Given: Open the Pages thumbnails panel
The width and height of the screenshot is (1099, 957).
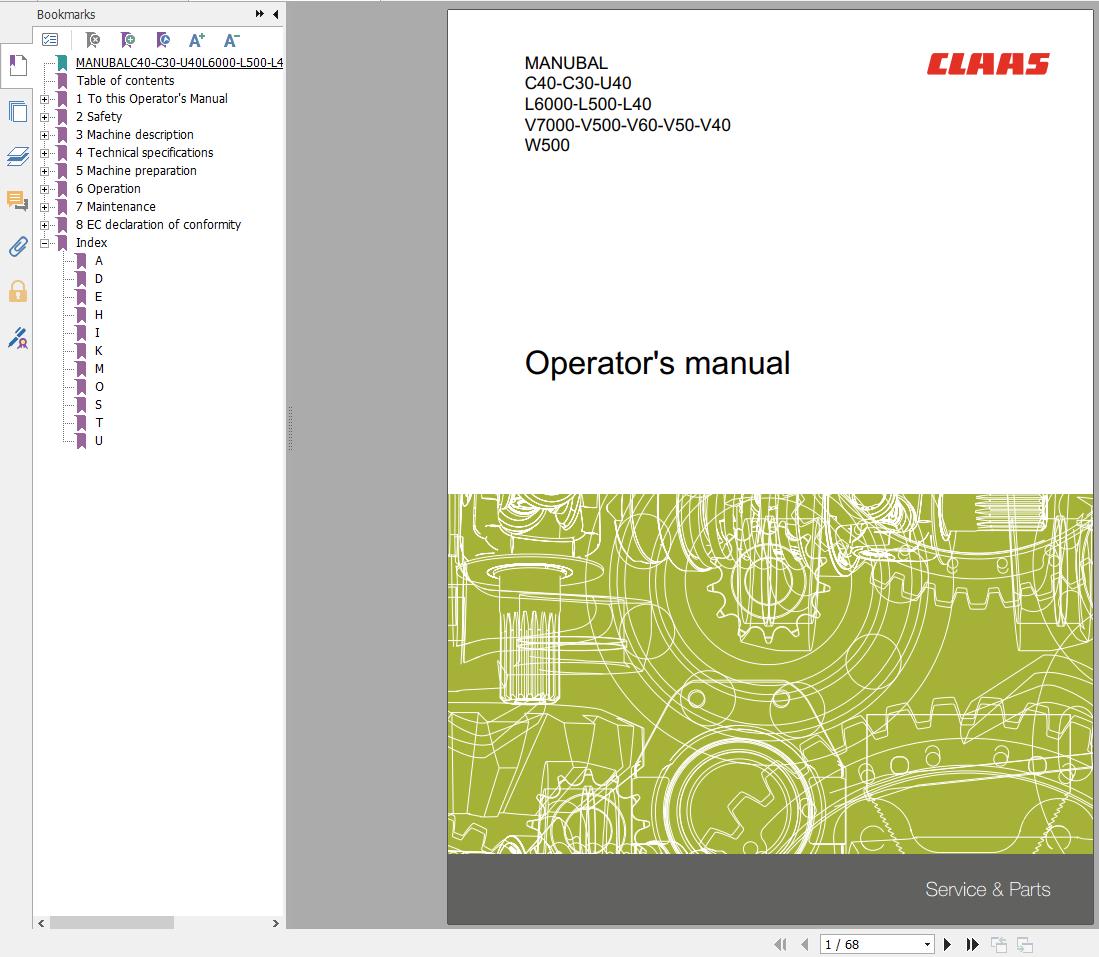Looking at the screenshot, I should tap(17, 111).
